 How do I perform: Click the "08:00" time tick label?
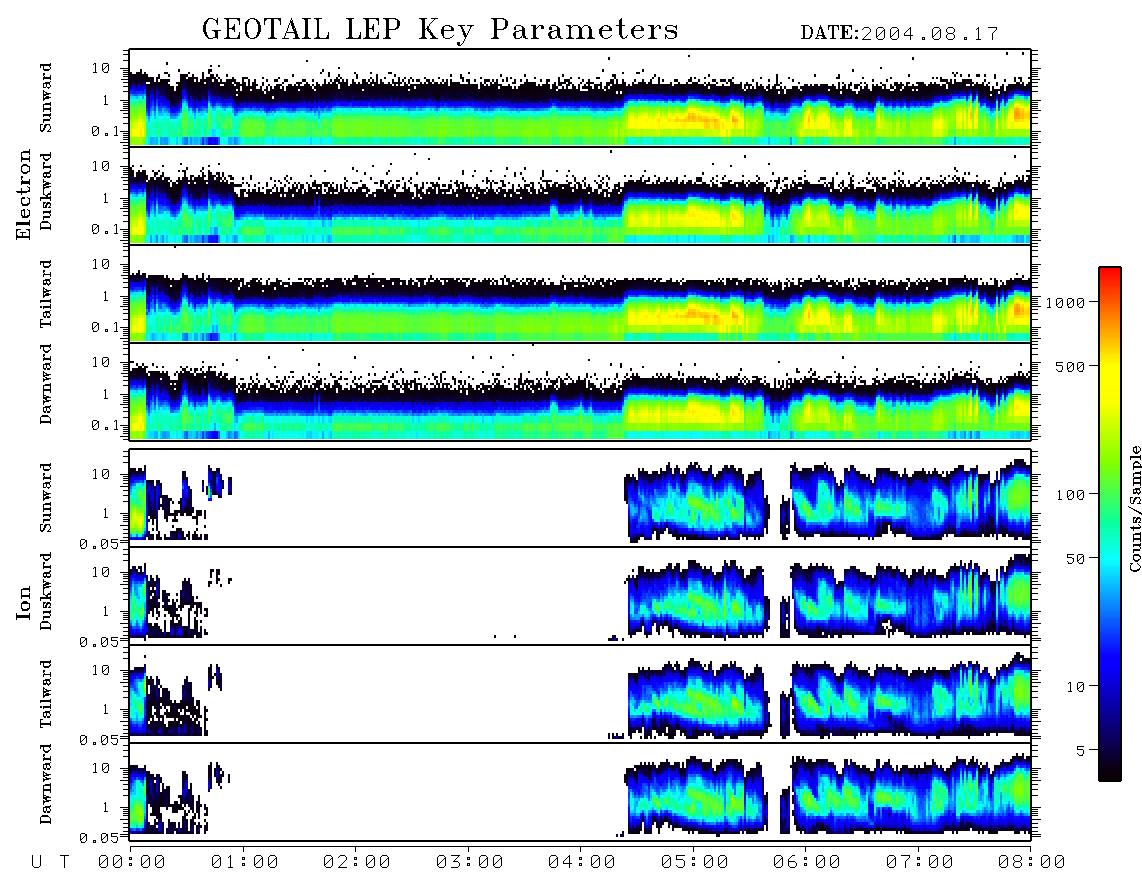[1032, 862]
